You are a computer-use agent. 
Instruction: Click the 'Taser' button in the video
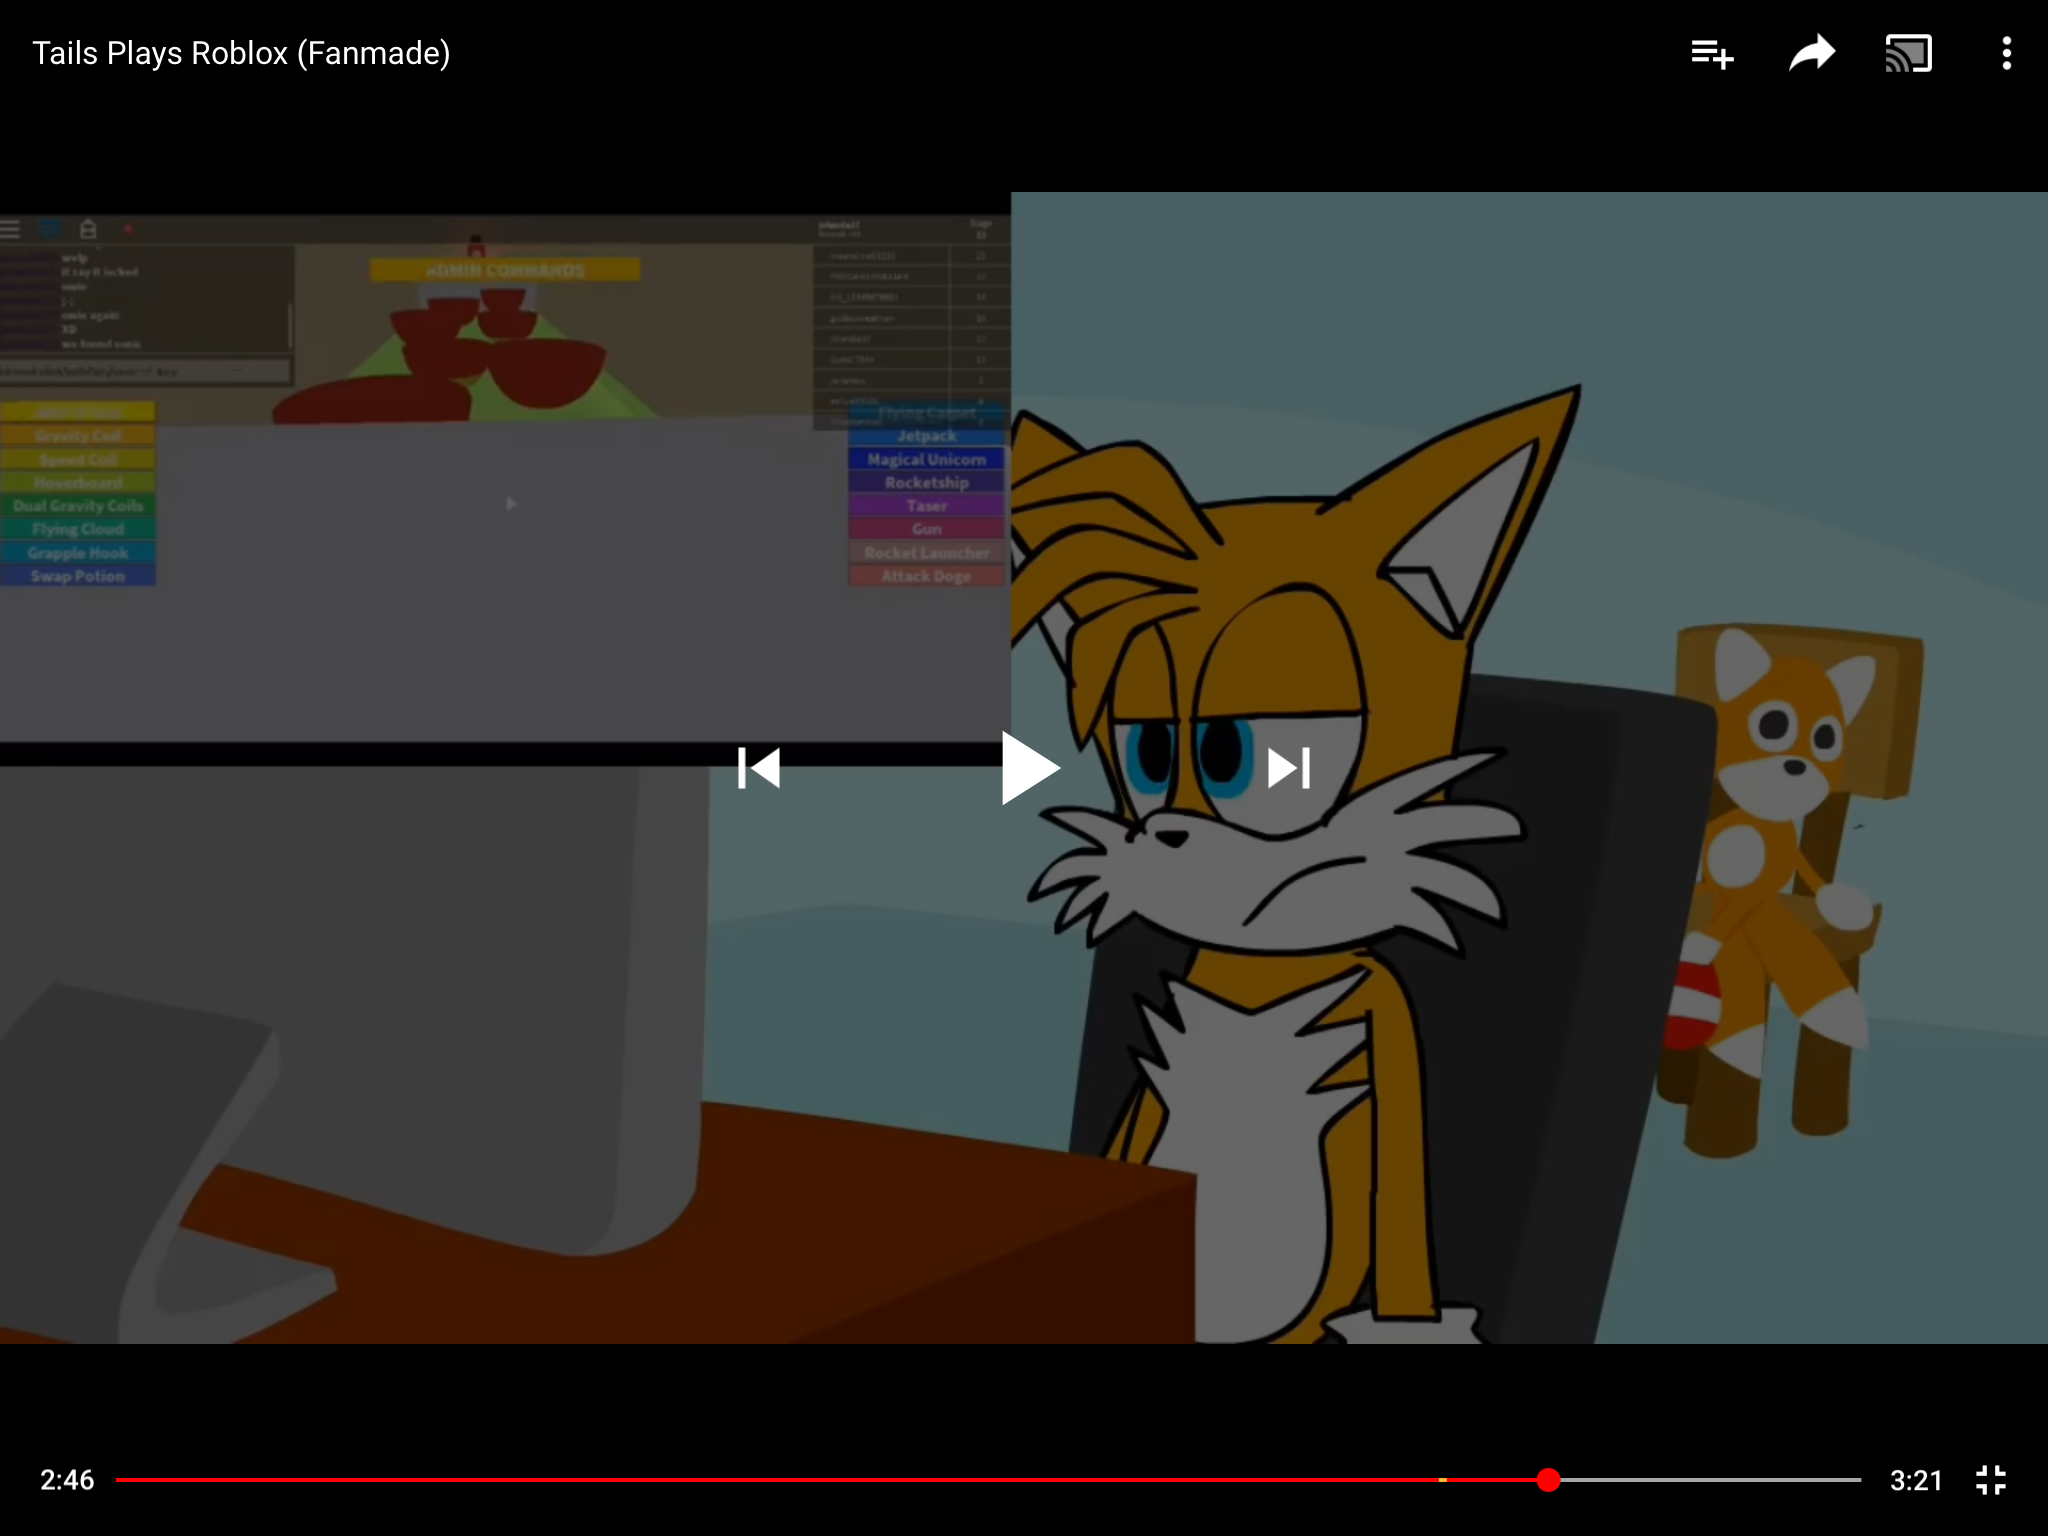(927, 506)
